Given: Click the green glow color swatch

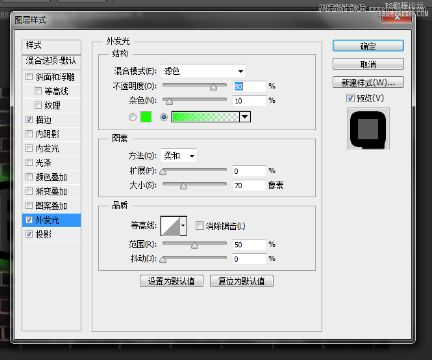Looking at the screenshot, I should tap(146, 117).
